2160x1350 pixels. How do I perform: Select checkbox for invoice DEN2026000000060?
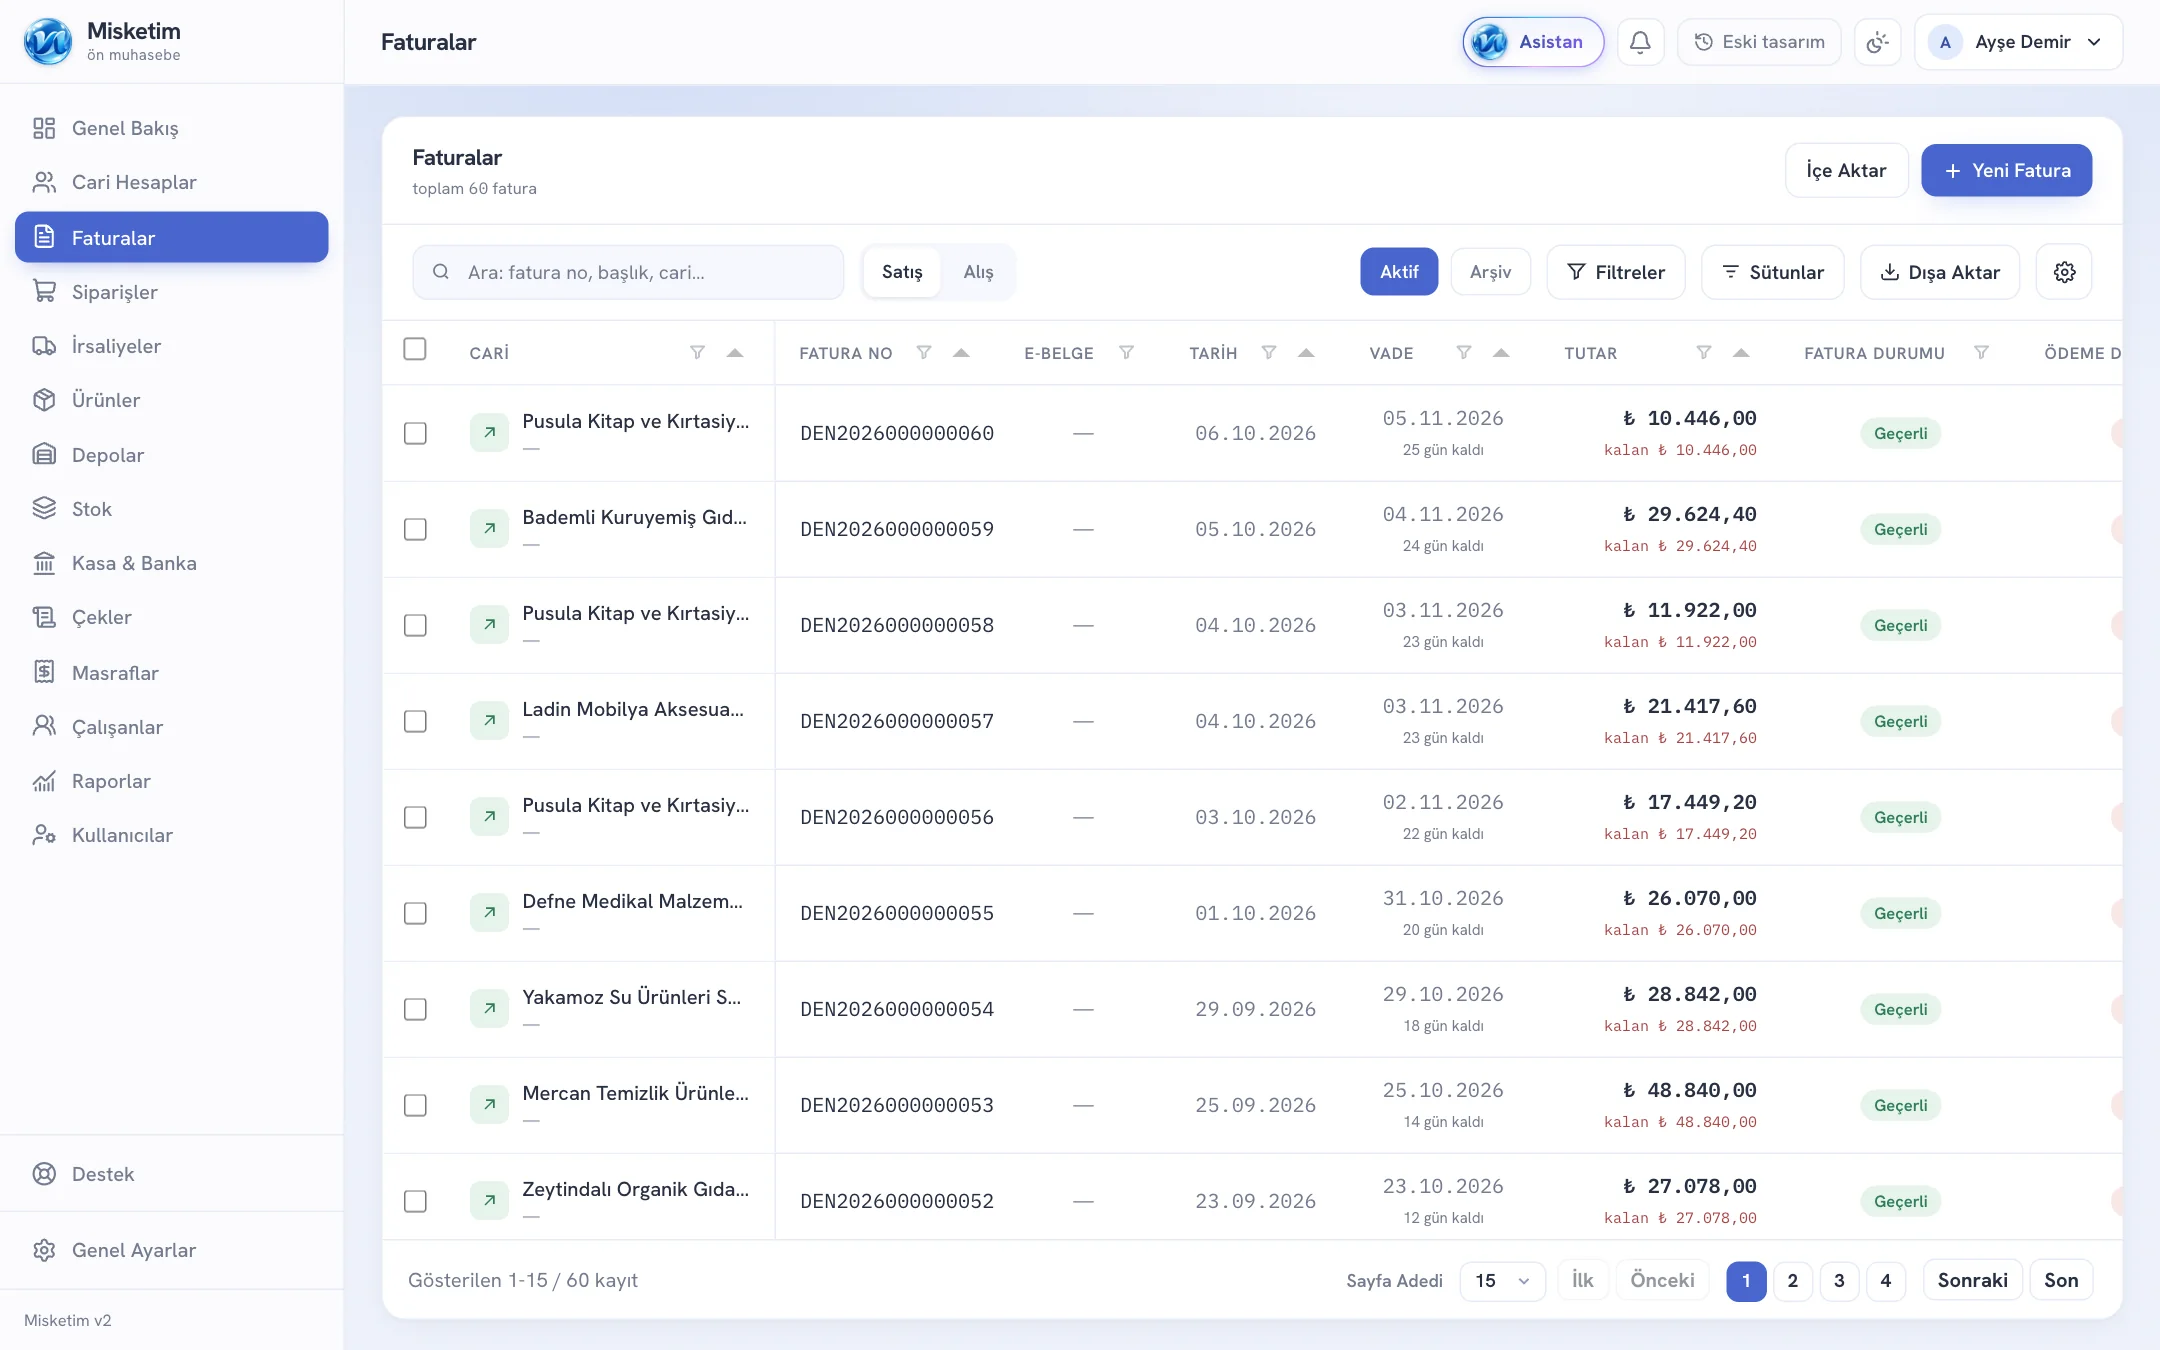(x=415, y=433)
